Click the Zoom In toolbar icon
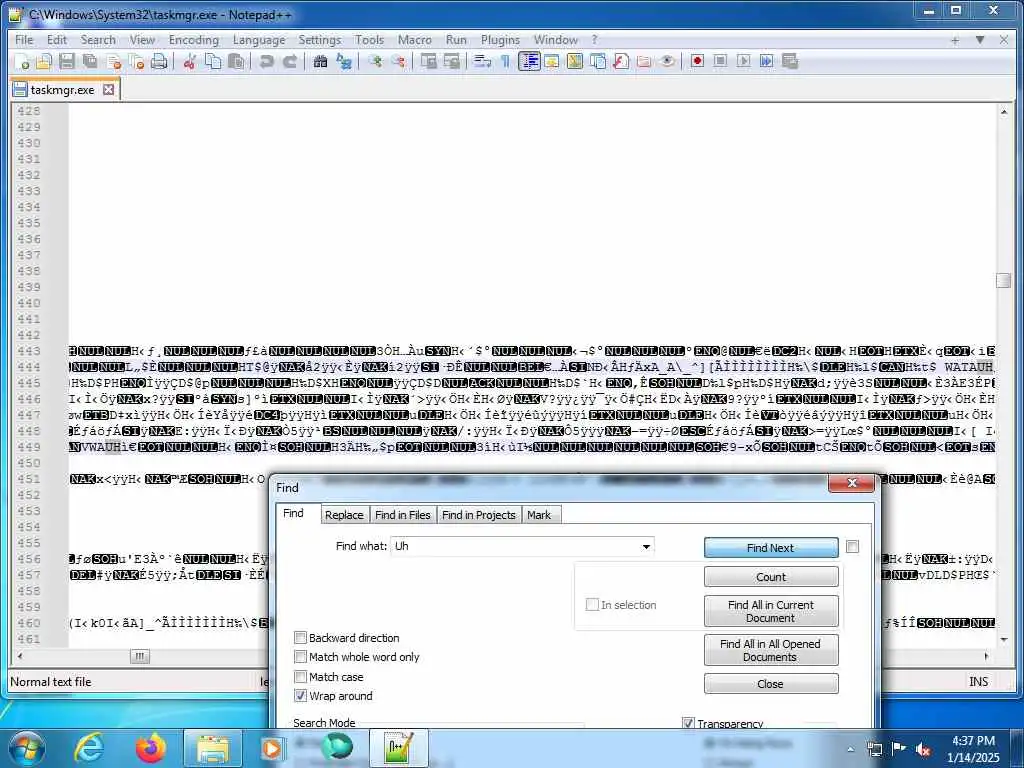This screenshot has width=1024, height=768. 374,61
